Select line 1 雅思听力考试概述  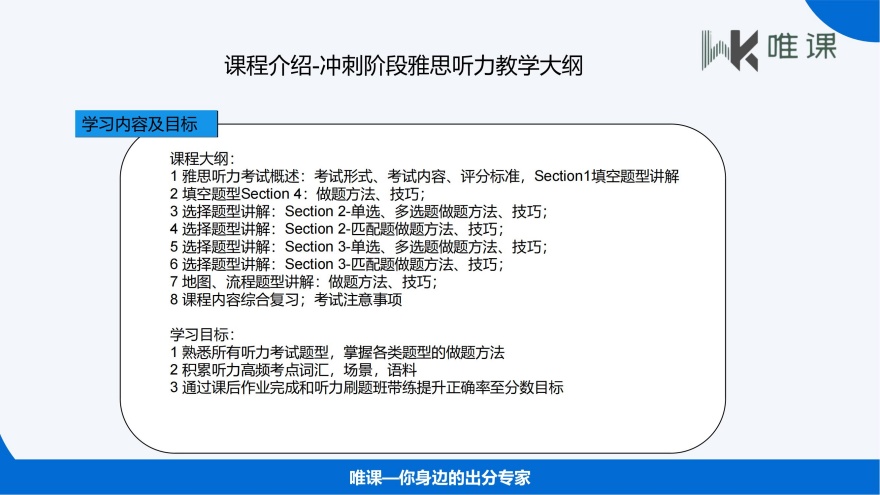coord(424,176)
